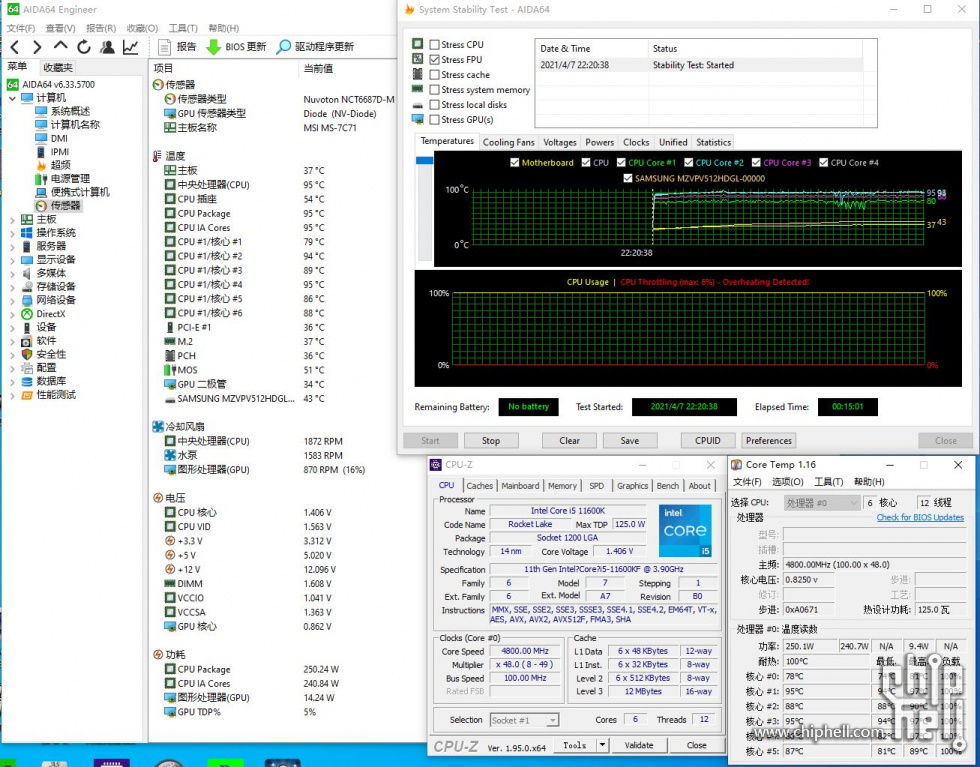The width and height of the screenshot is (980, 767).
Task: Open the graph chart icon in toolbar
Action: (x=131, y=47)
